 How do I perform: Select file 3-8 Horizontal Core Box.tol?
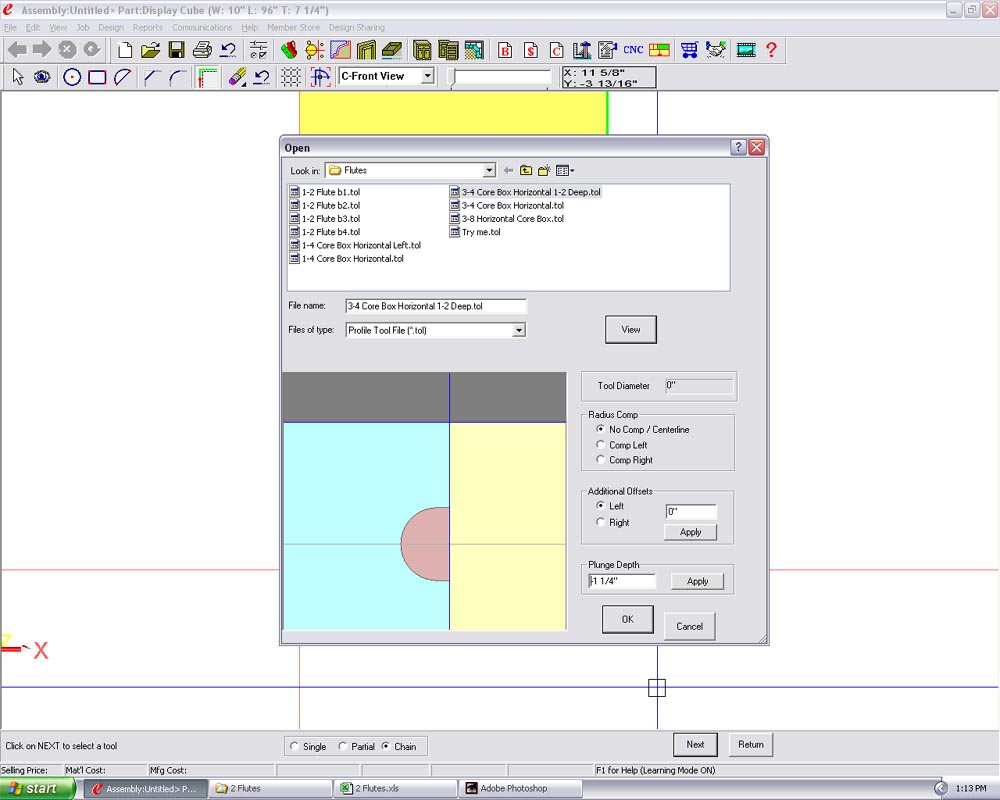click(x=506, y=219)
